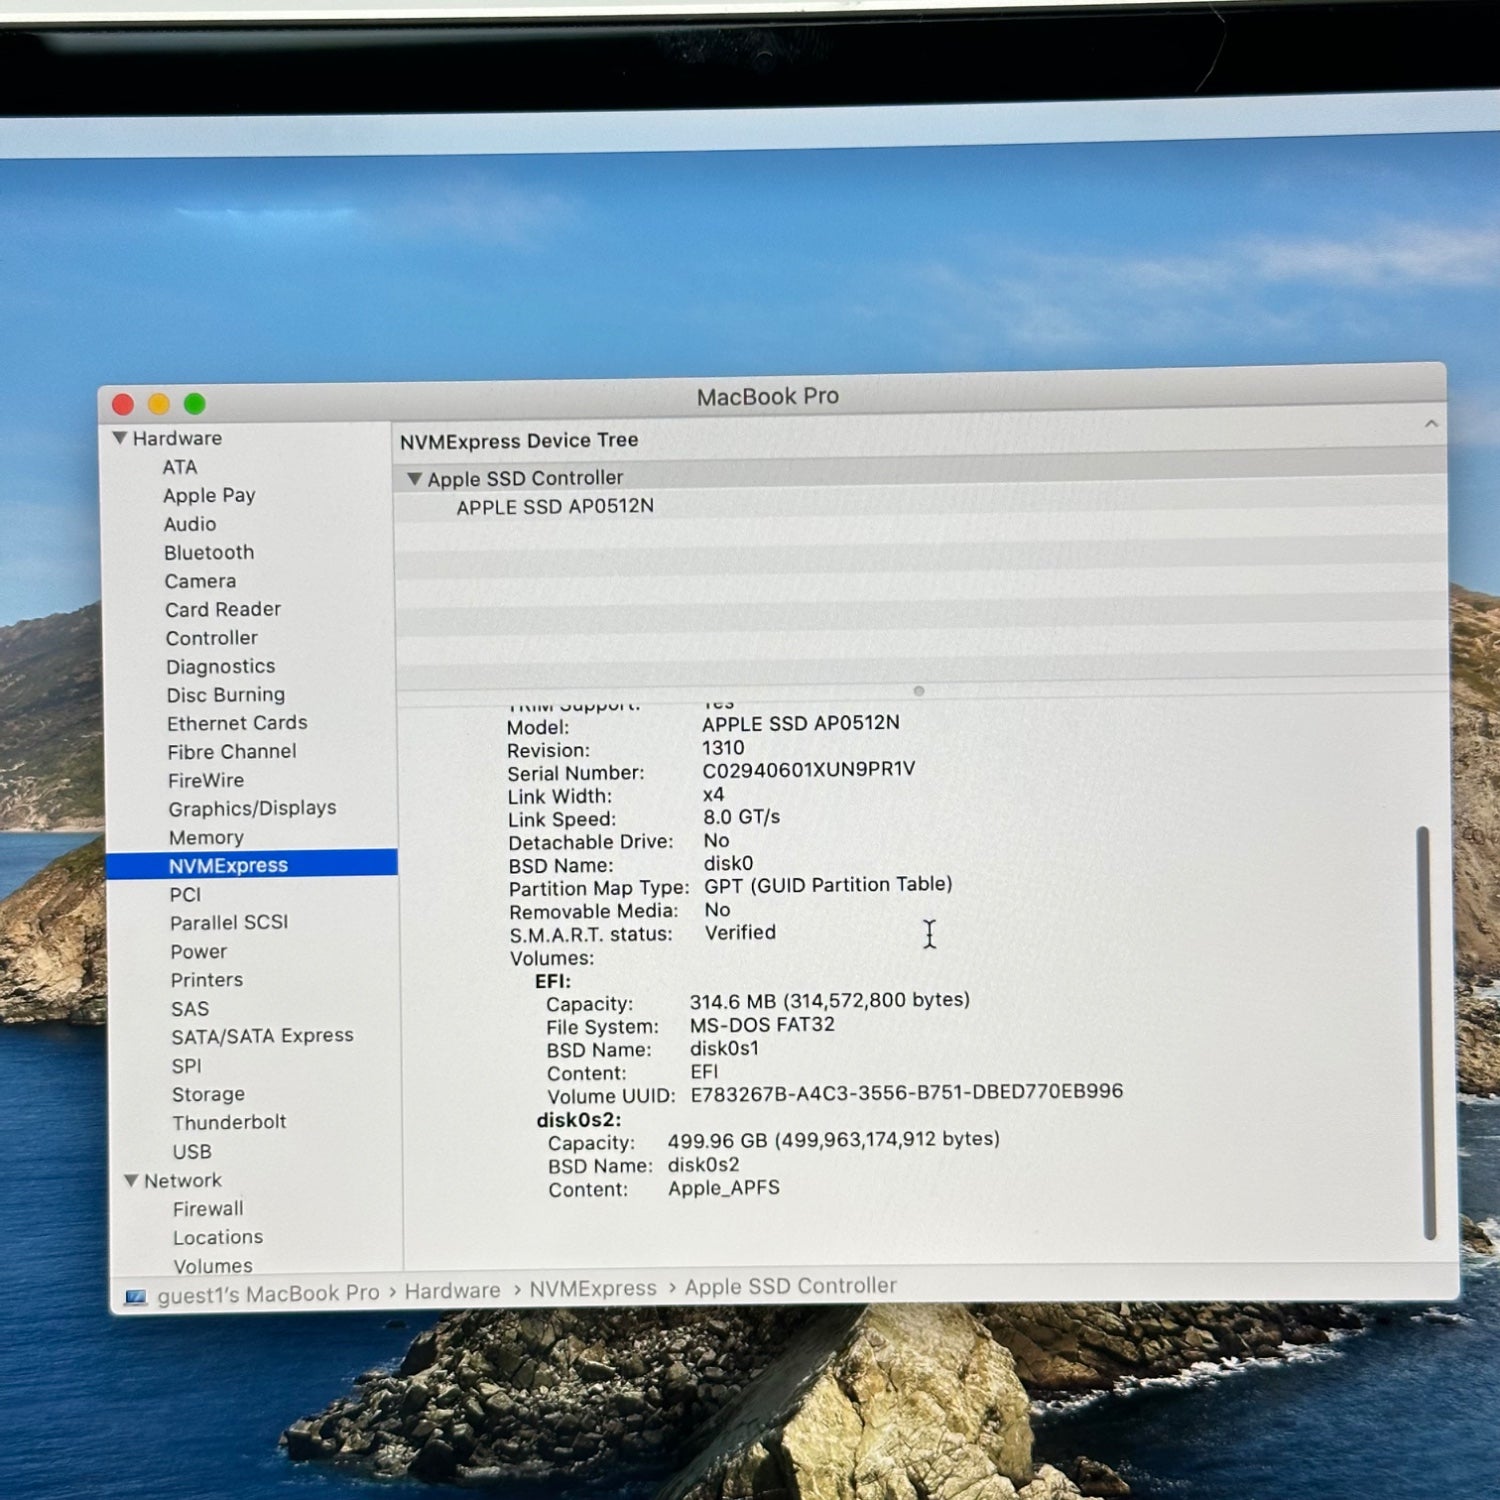Collapse the Apple SSD Controller disclosure triangle
The image size is (1500, 1500).
[x=414, y=479]
